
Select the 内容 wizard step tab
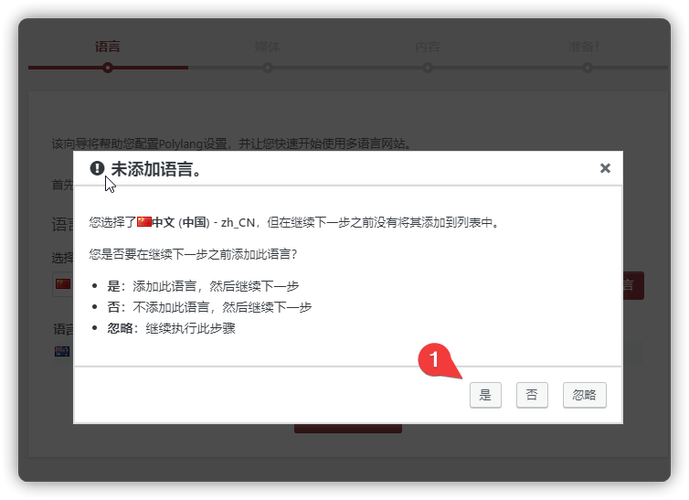coord(427,46)
